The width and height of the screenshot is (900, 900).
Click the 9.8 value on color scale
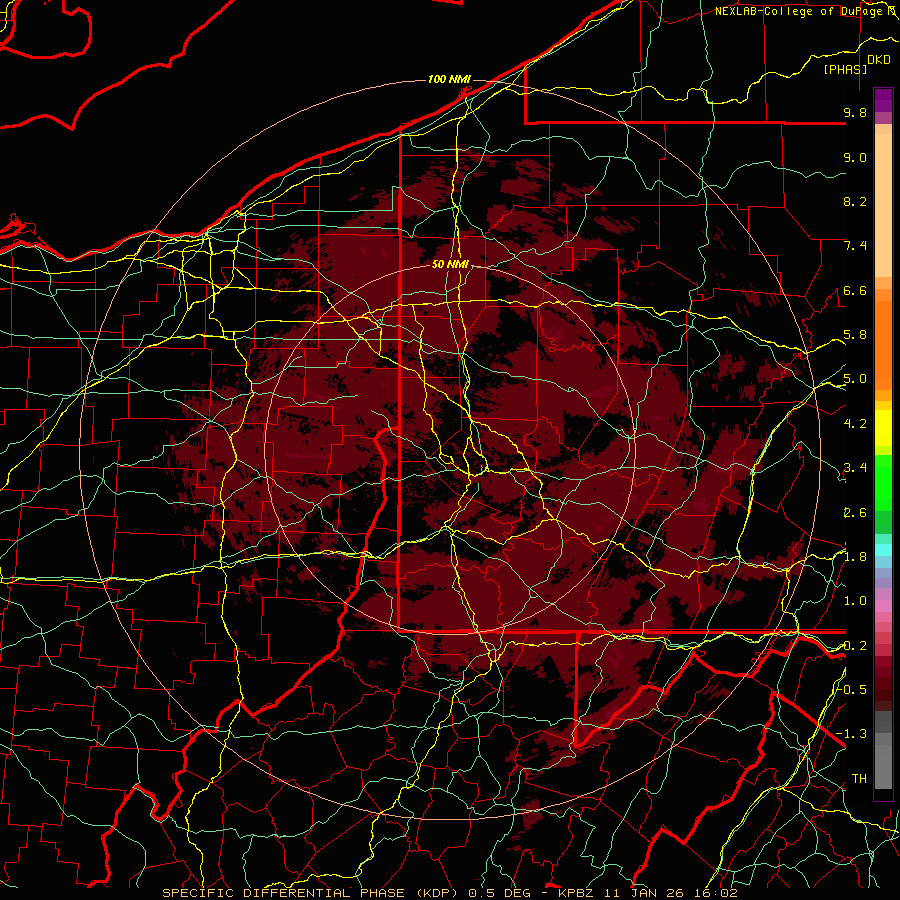[x=855, y=113]
